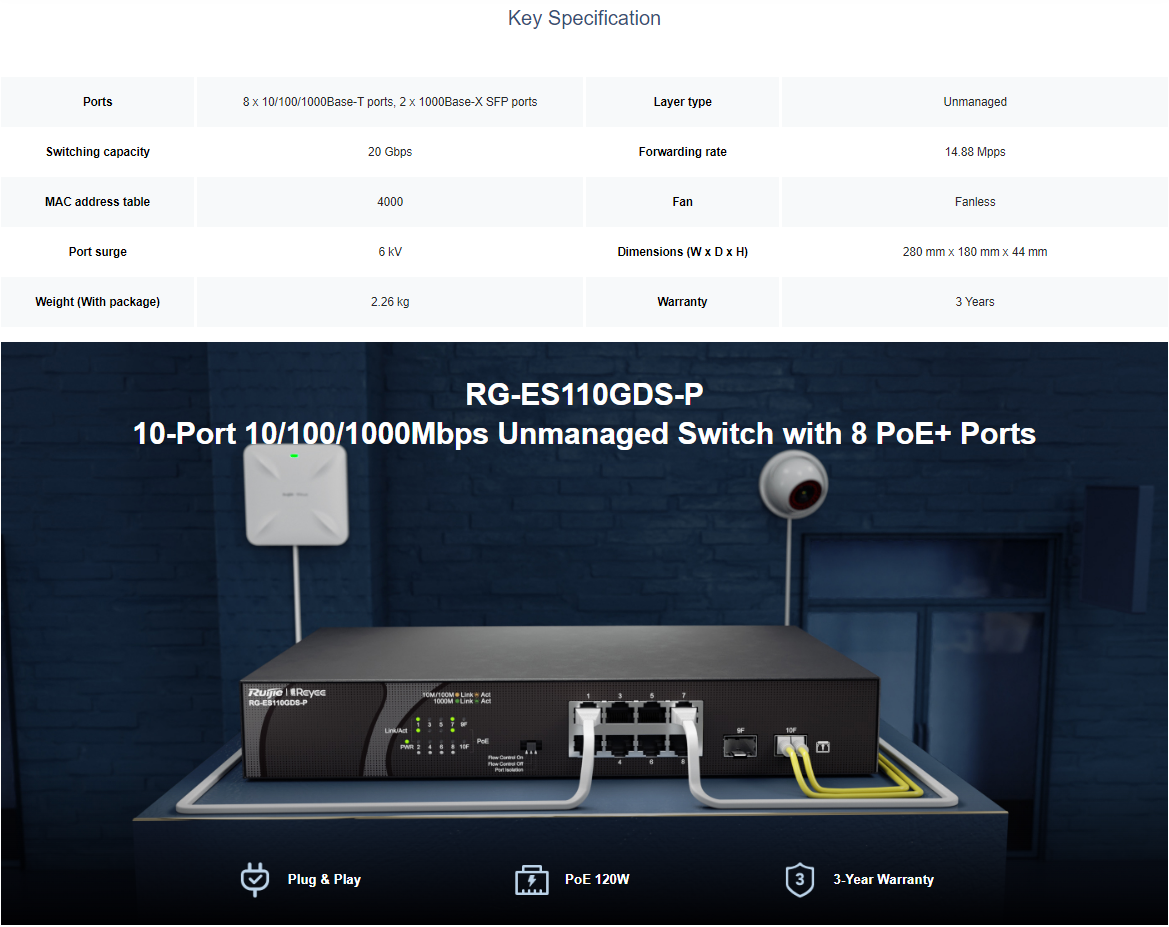
Task: Select the Layer type label
Action: [682, 101]
